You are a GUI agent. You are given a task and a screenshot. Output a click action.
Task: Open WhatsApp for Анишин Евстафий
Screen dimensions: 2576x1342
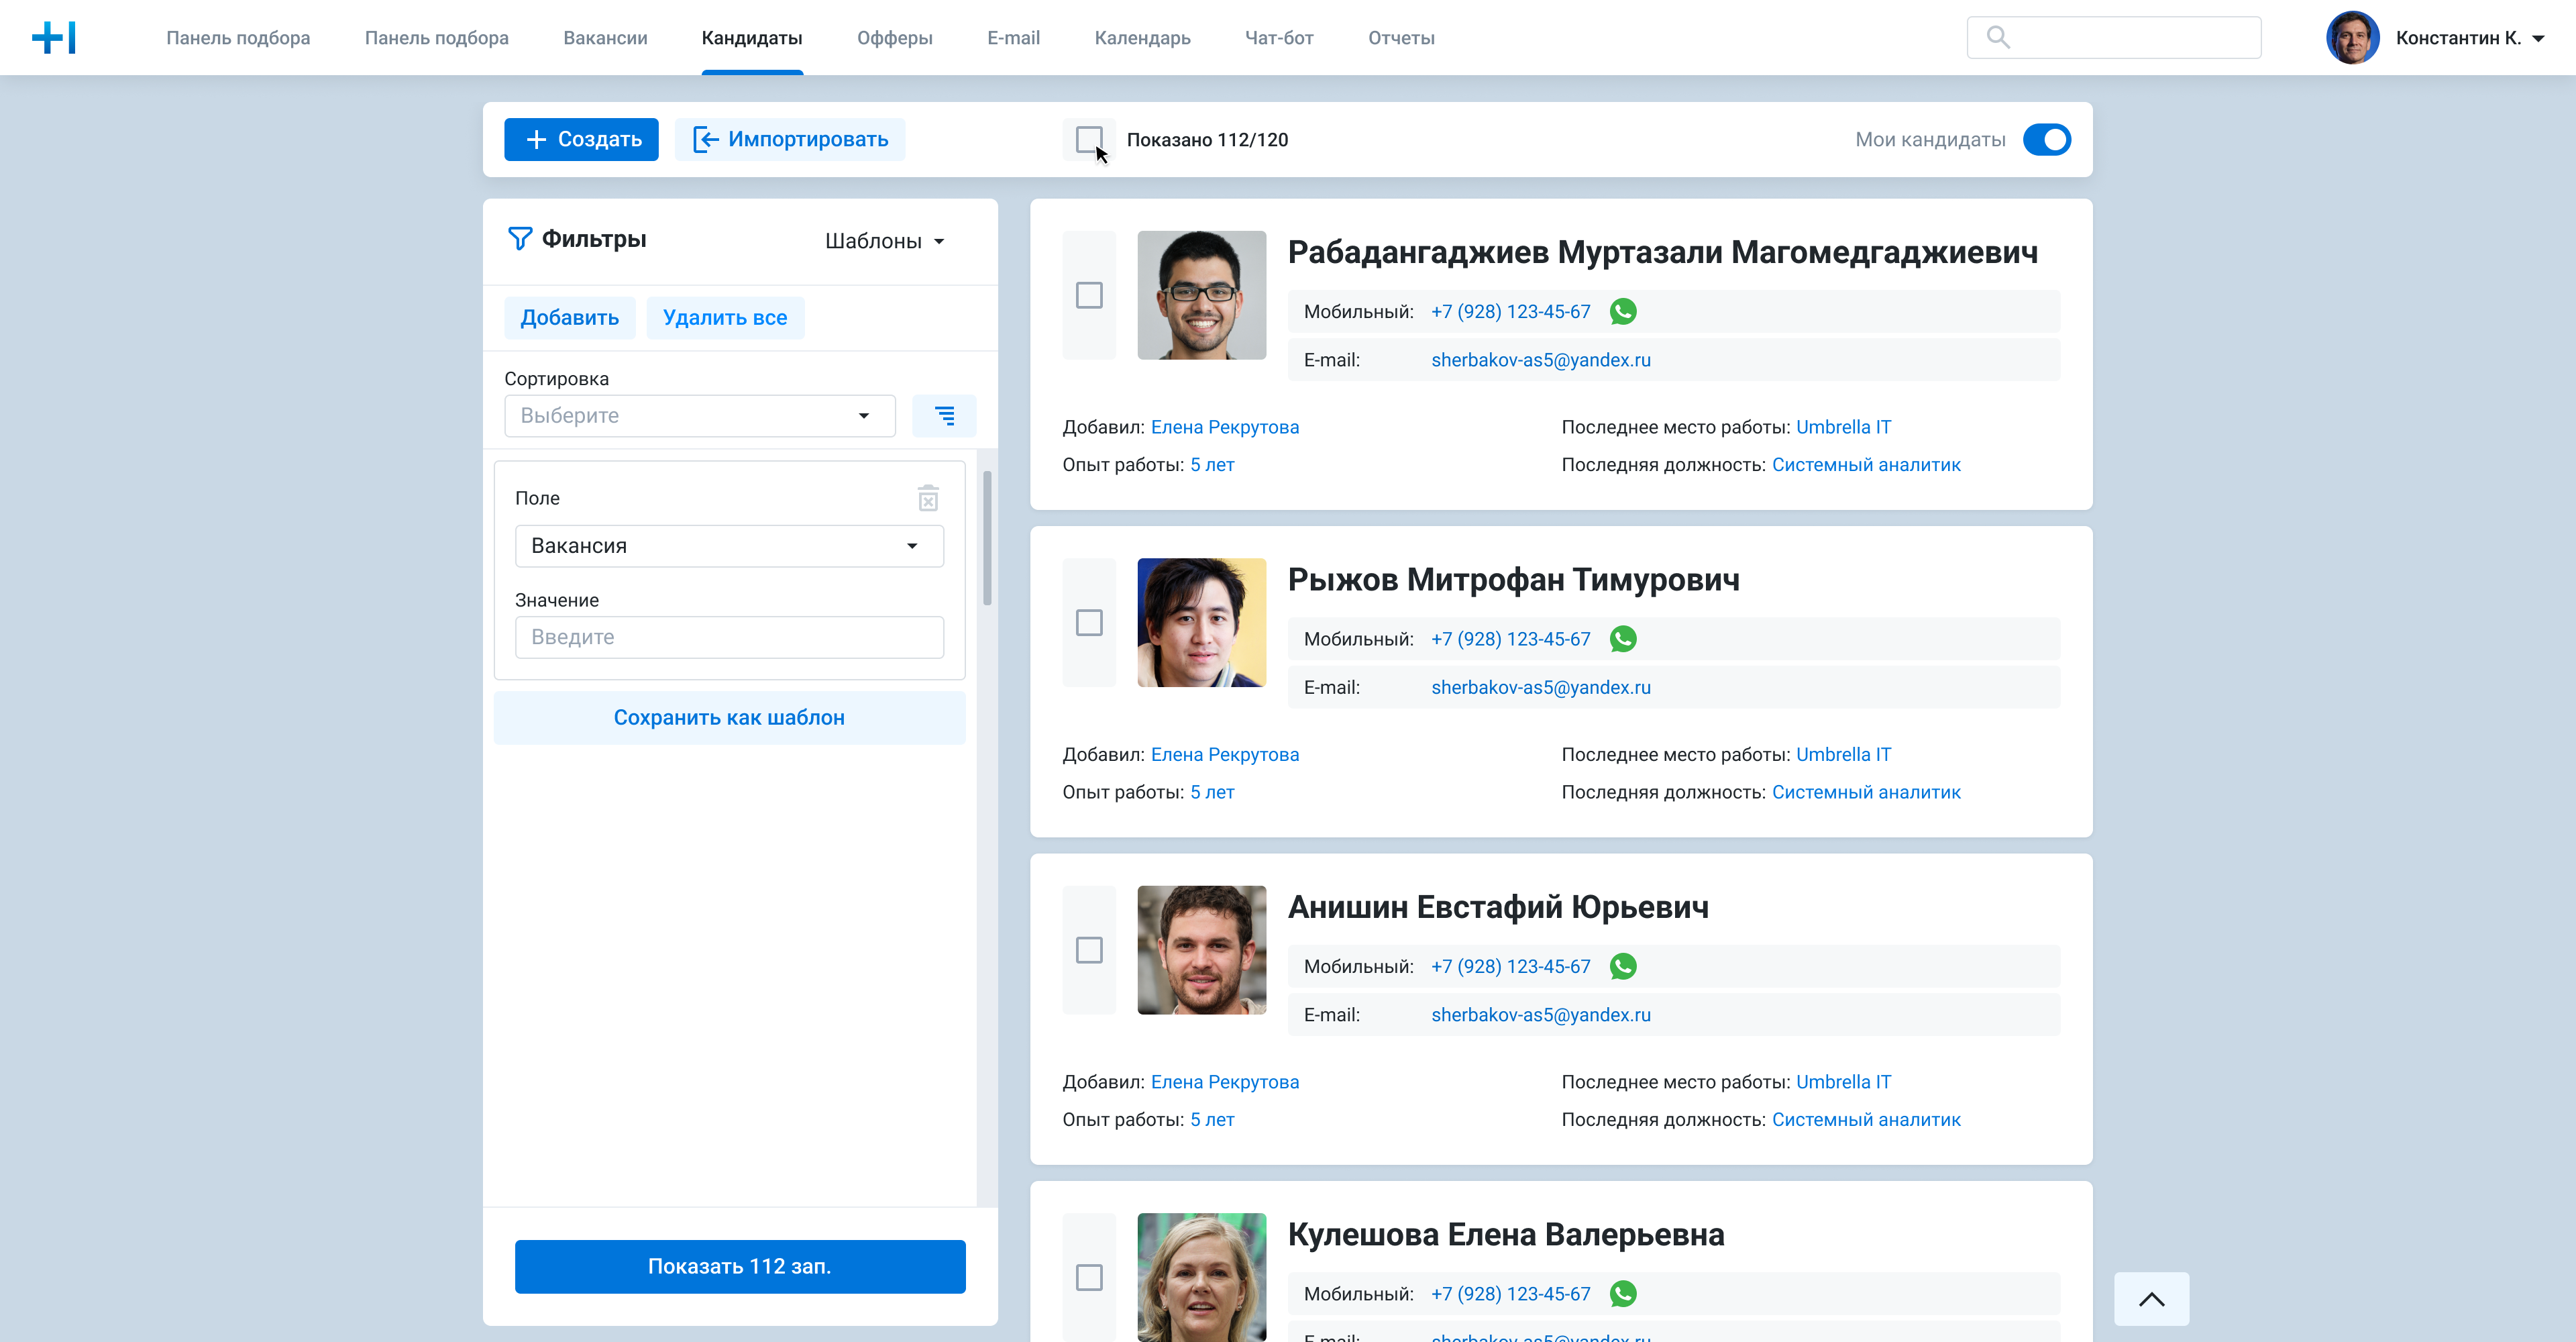(1623, 967)
